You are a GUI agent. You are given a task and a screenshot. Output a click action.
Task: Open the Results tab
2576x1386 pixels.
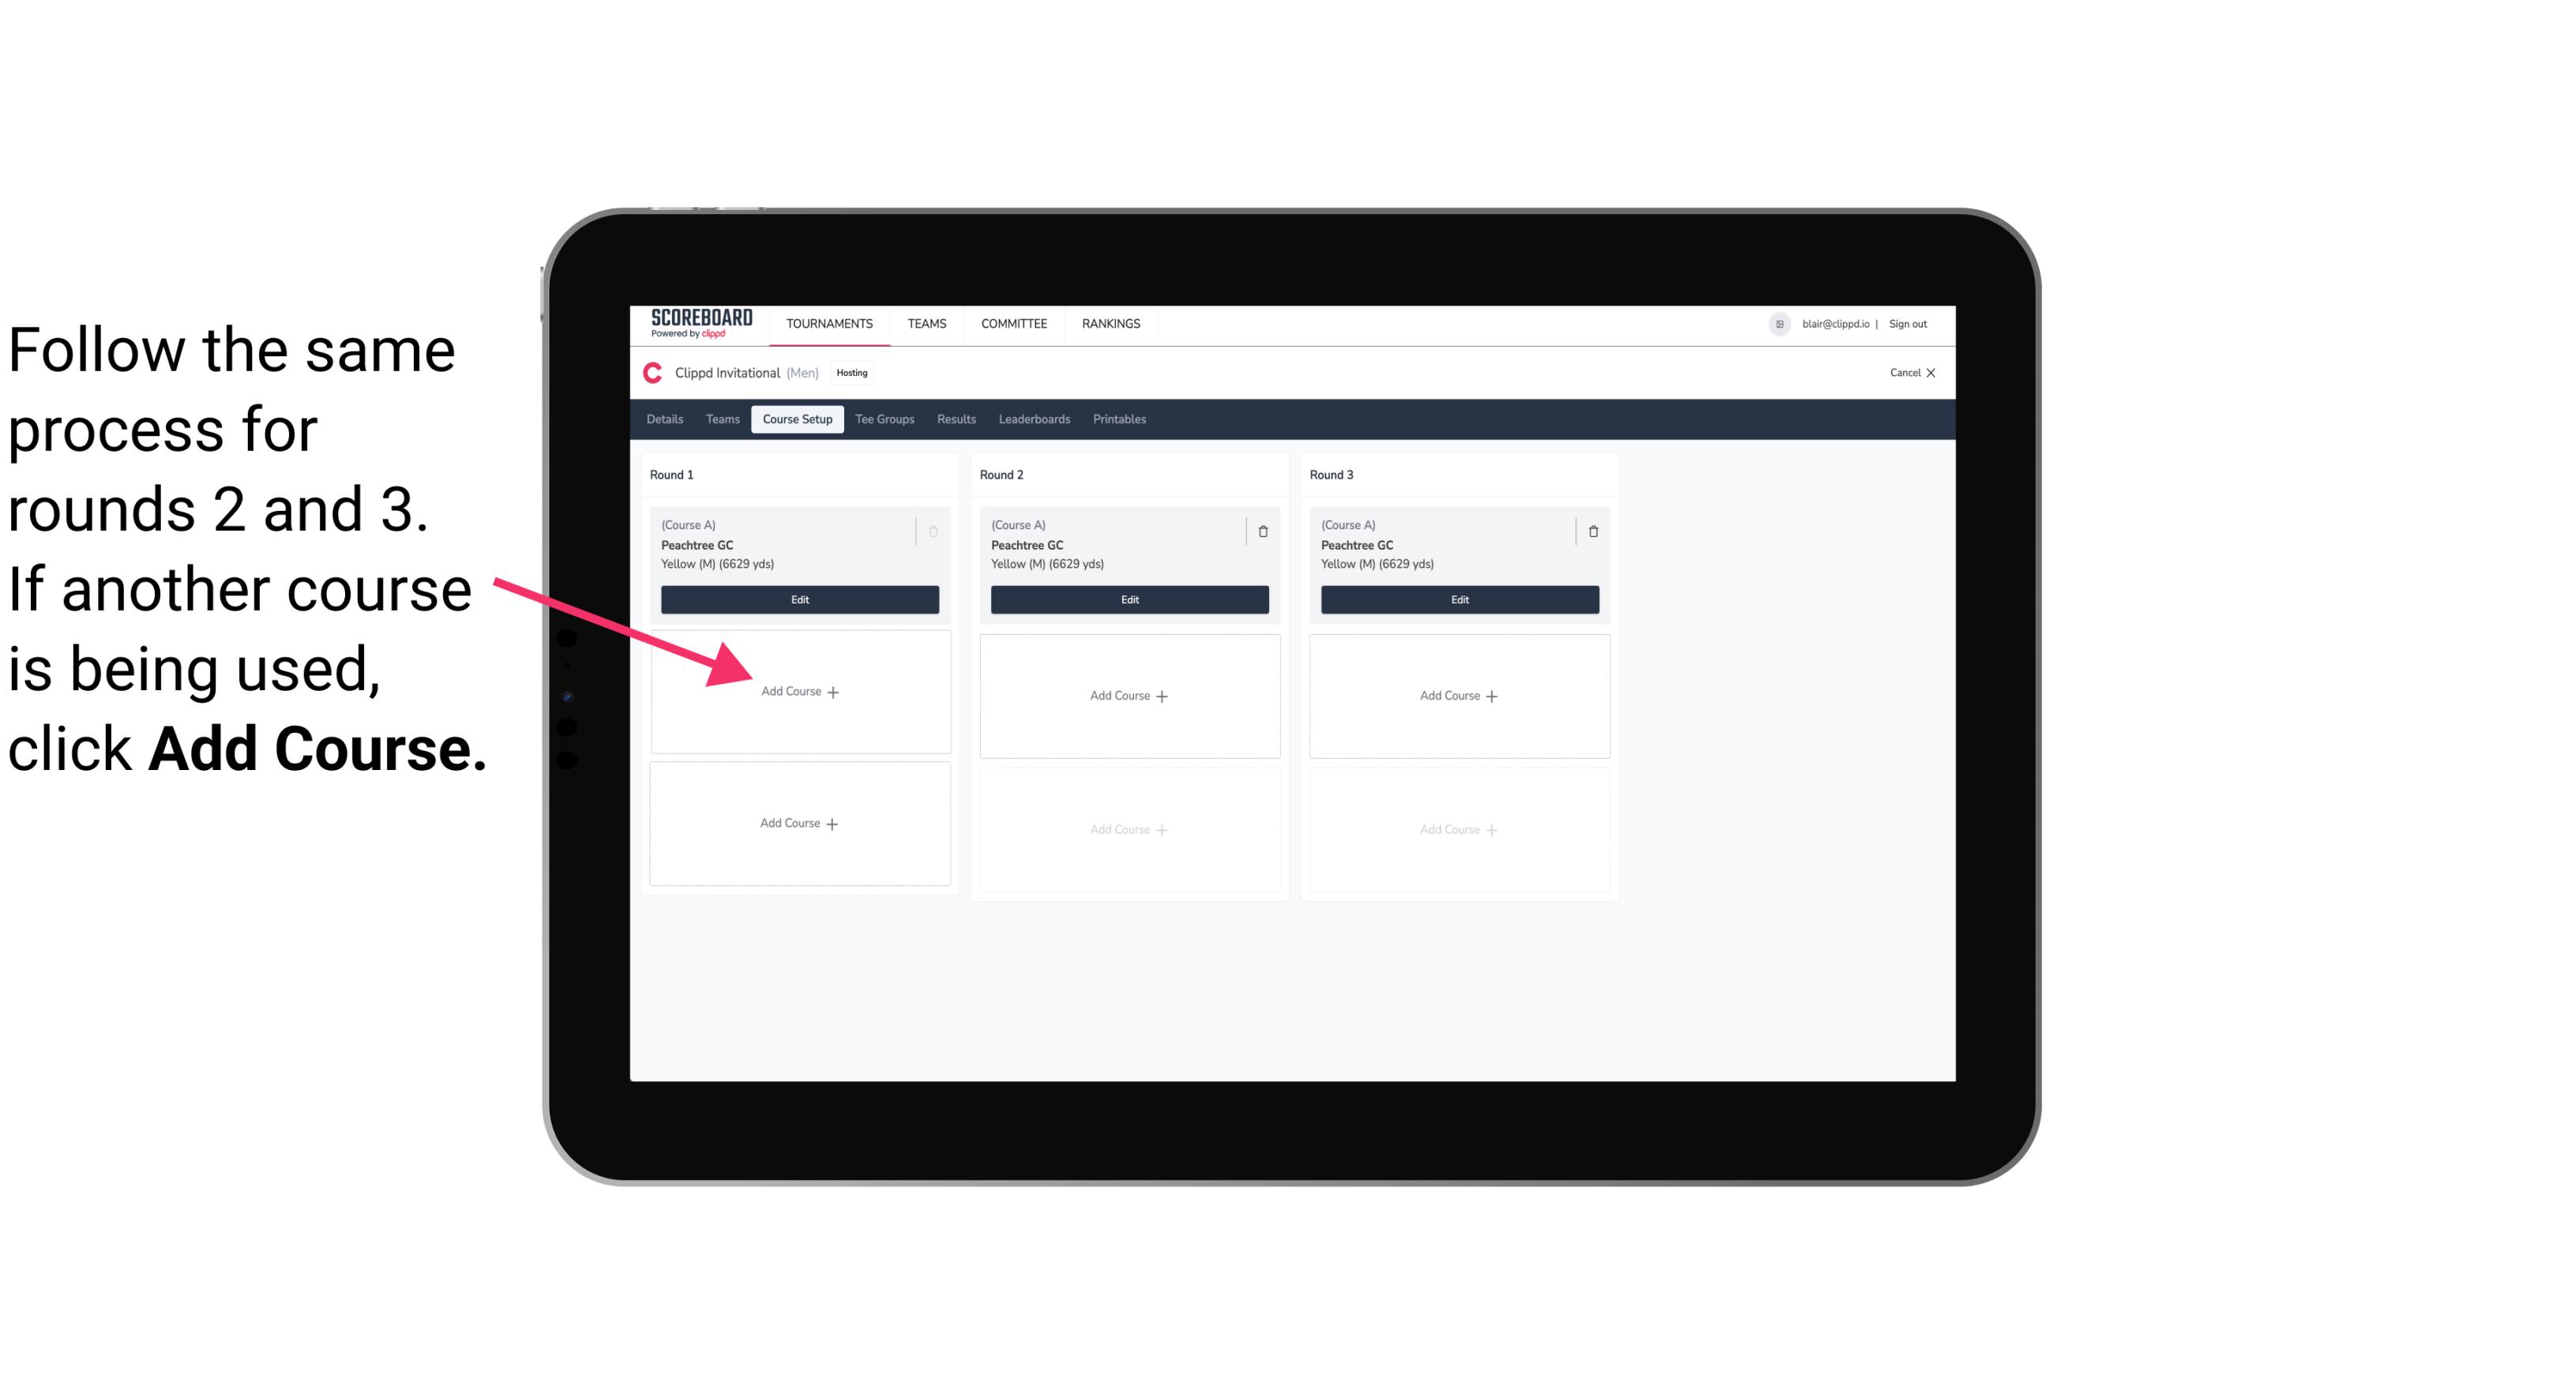[954, 420]
